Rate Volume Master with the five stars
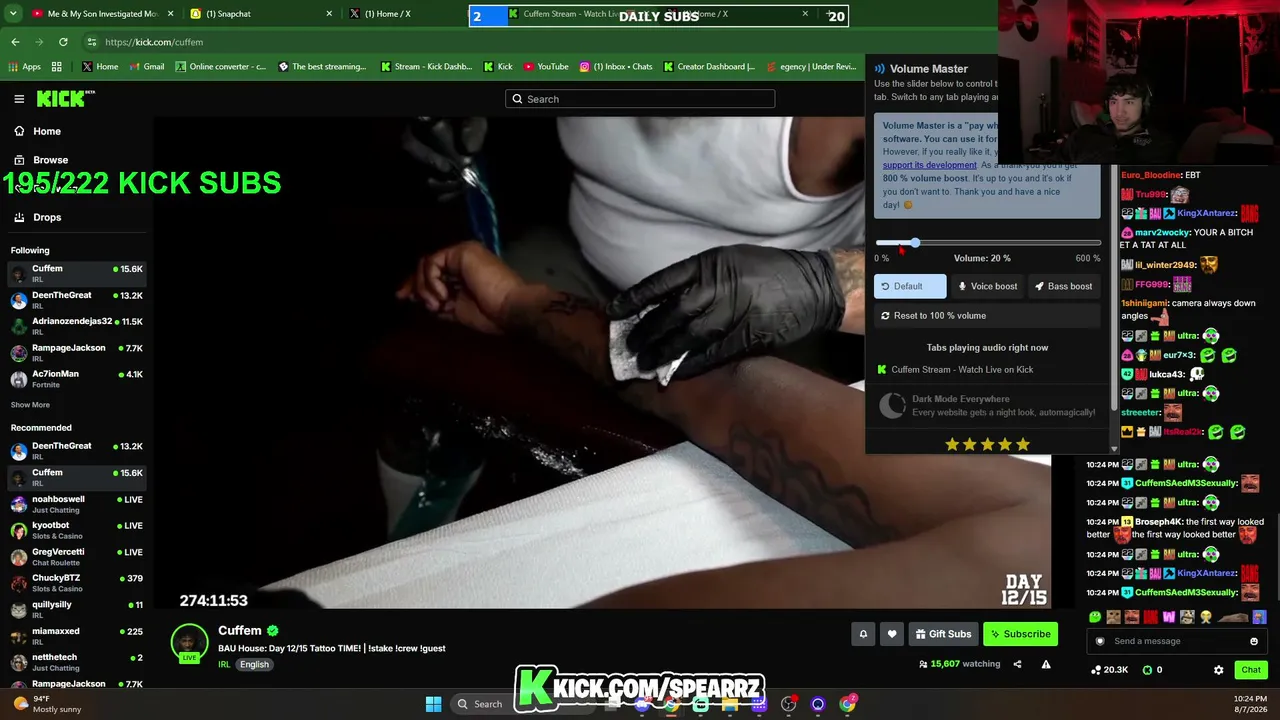 coord(987,444)
